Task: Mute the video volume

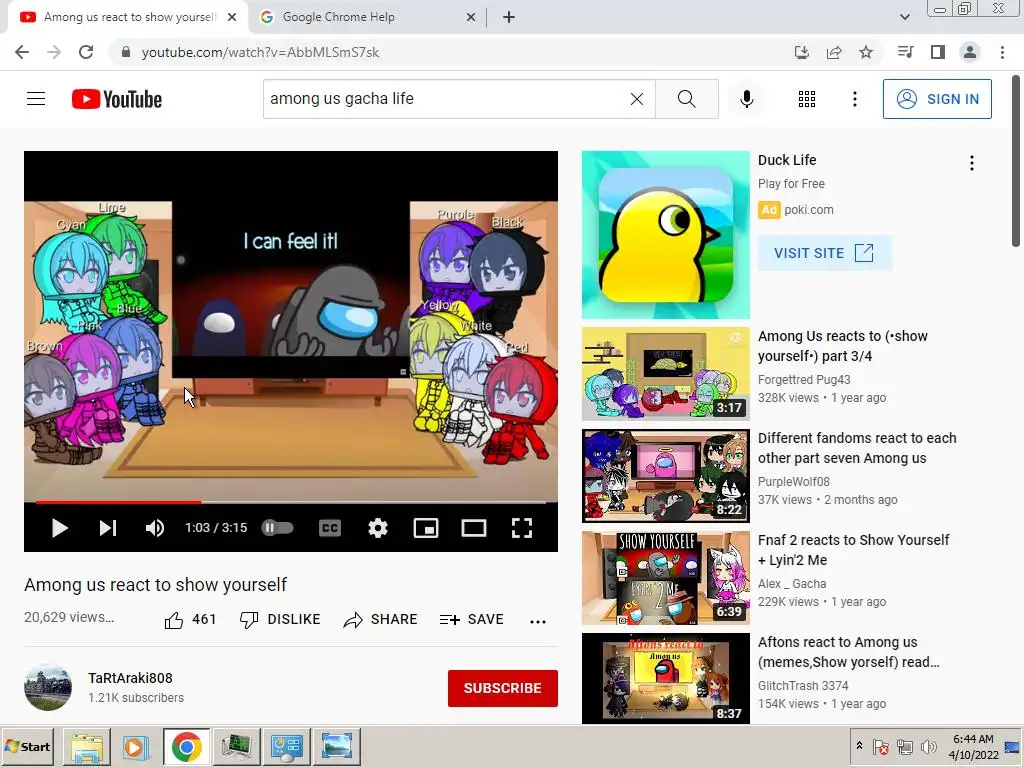Action: point(155,528)
